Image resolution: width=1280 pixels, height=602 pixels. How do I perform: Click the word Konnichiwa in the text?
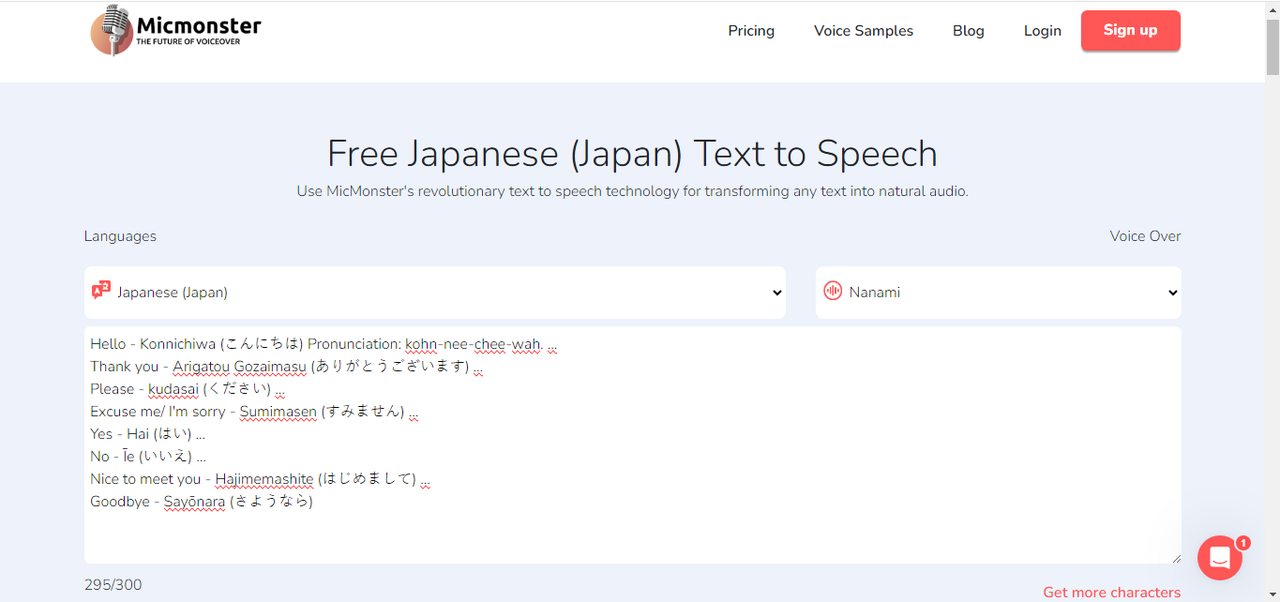pyautogui.click(x=179, y=344)
